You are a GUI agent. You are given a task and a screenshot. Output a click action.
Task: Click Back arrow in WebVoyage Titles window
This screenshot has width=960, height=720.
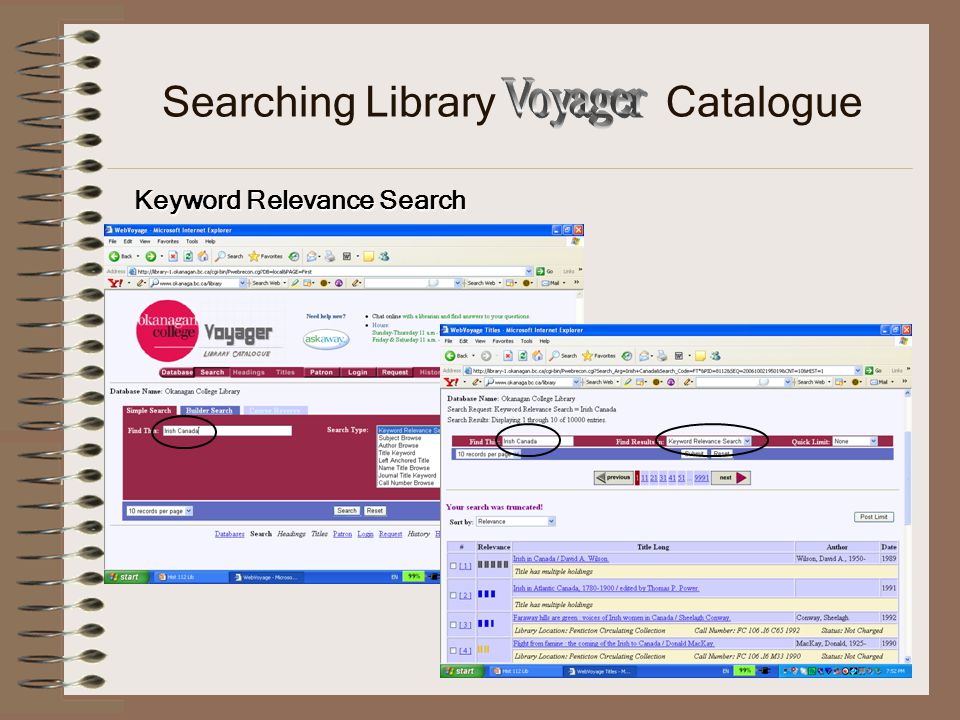[450, 356]
